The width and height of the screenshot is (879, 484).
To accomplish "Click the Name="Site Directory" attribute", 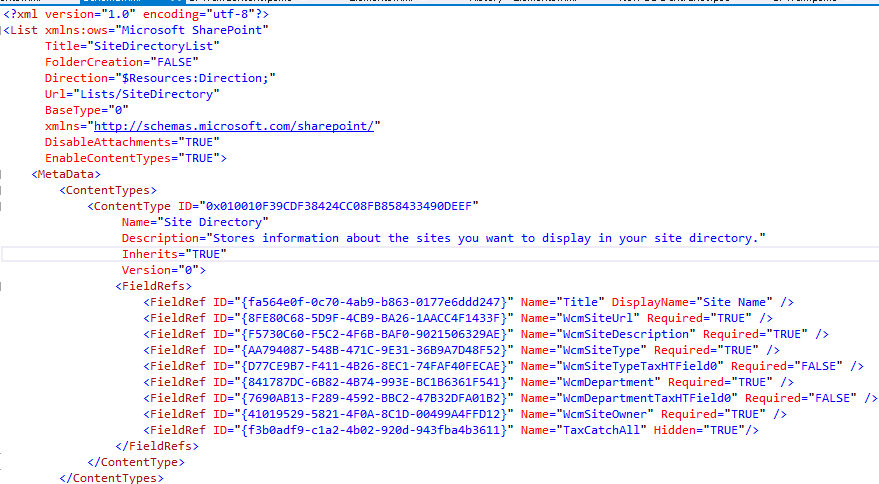I will coord(195,222).
